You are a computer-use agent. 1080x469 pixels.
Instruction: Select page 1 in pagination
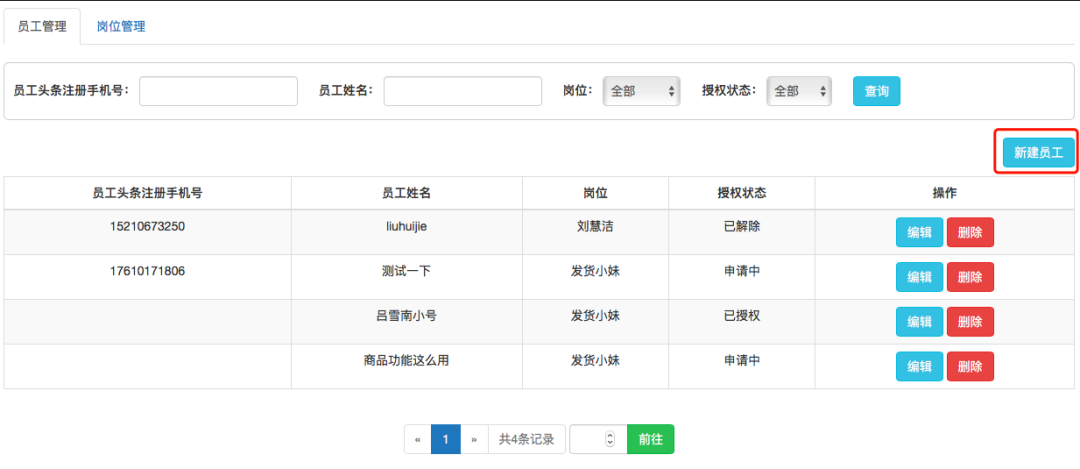(x=446, y=439)
